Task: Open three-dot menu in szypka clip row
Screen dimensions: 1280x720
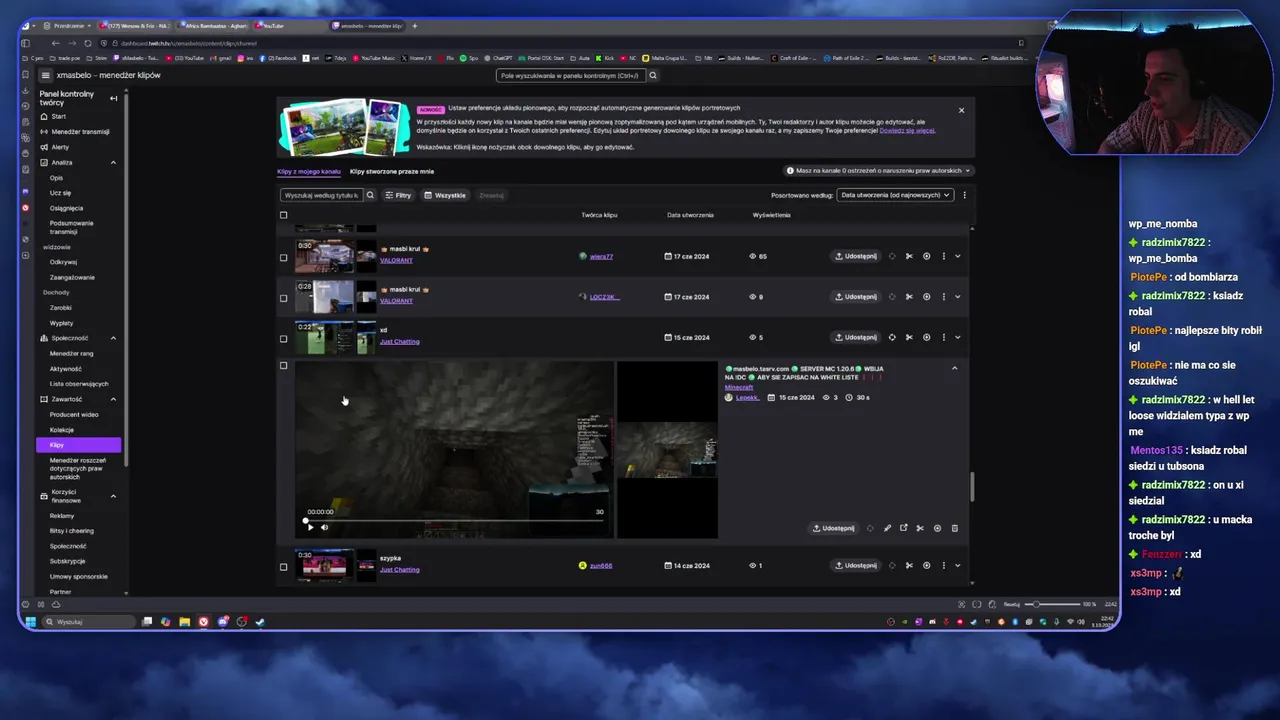Action: [x=943, y=565]
